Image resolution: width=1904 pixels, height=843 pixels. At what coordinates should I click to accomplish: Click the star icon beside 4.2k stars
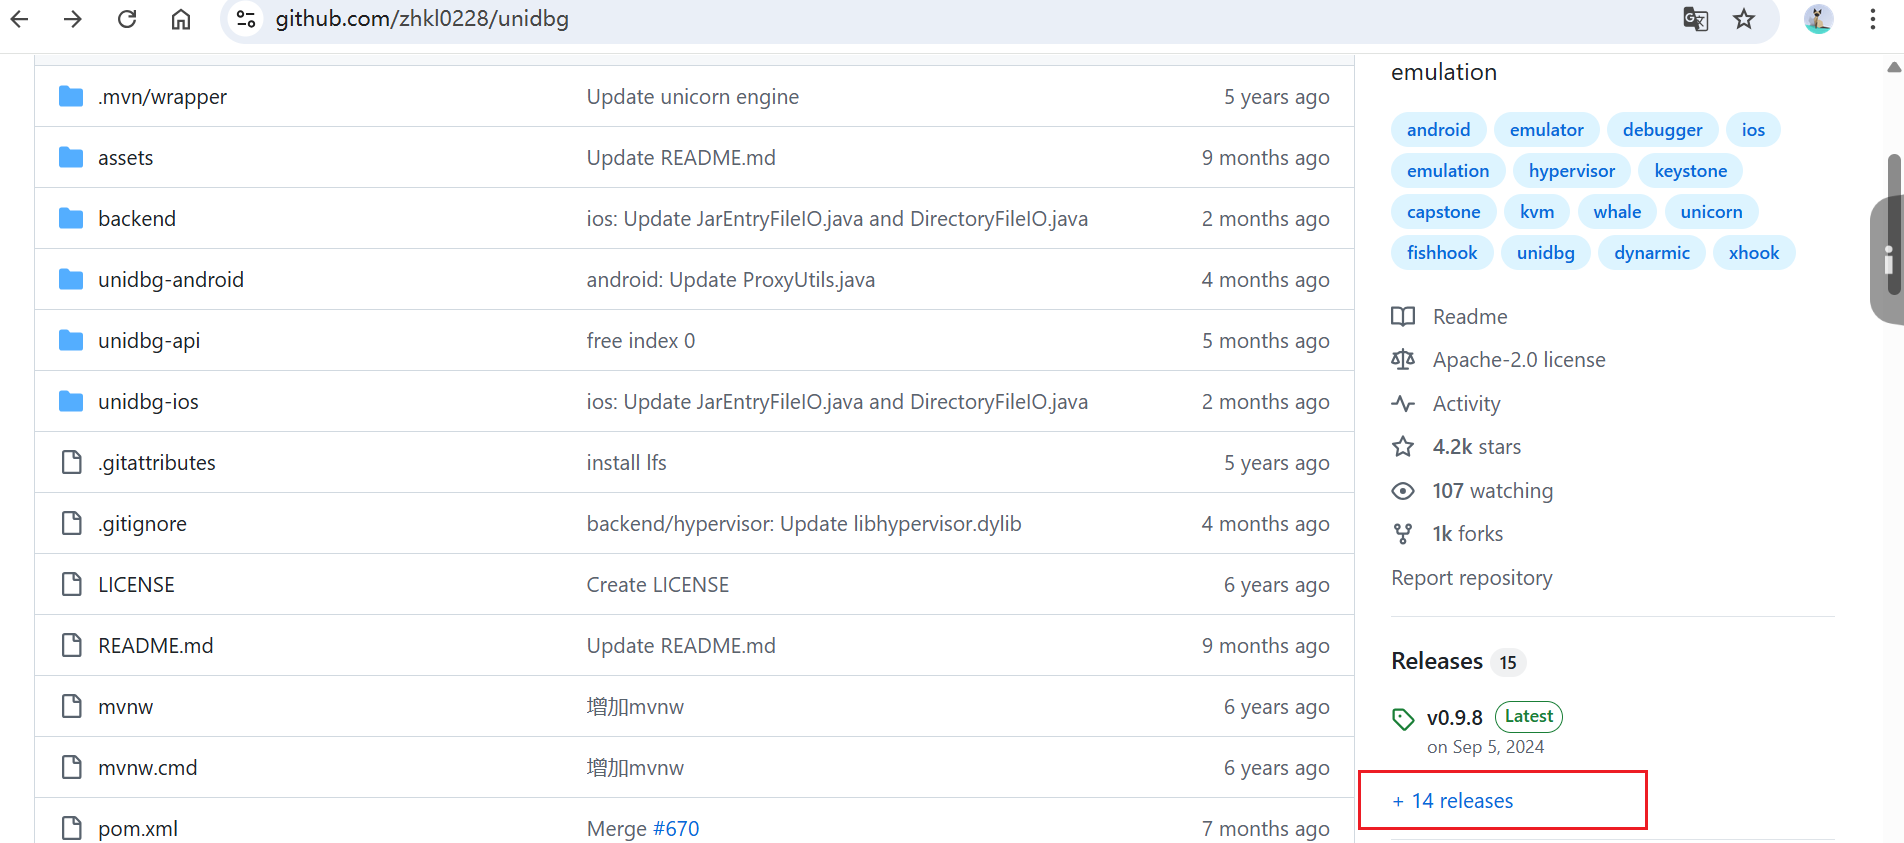click(1403, 446)
